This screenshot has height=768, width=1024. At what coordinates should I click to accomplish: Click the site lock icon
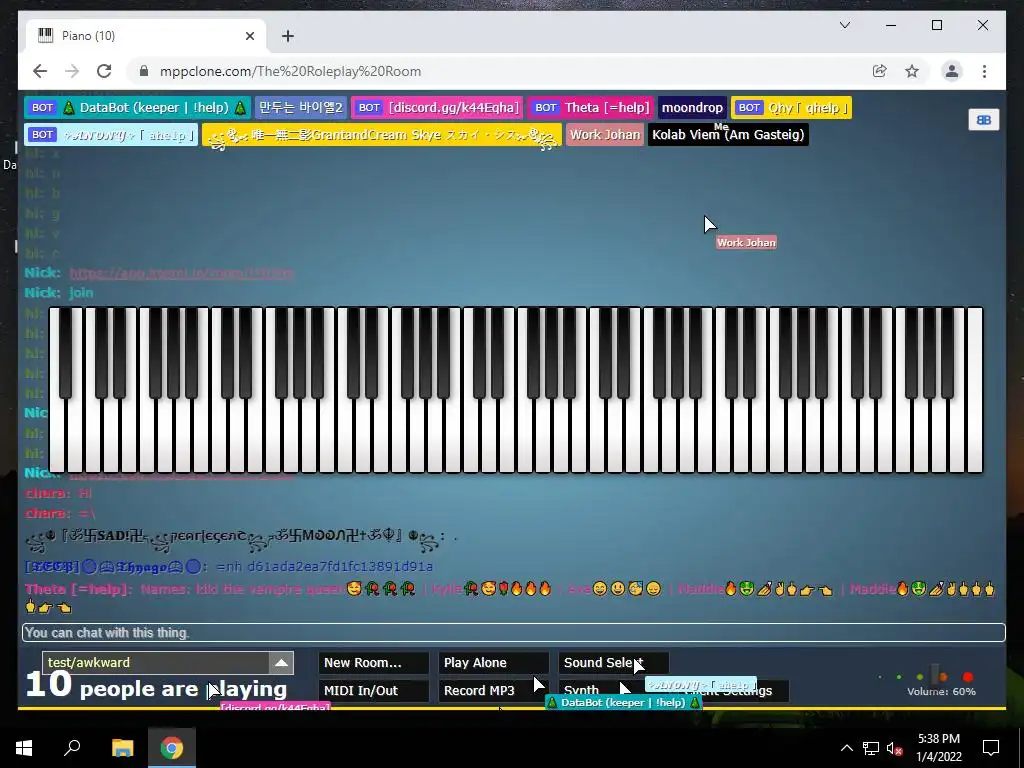[144, 71]
